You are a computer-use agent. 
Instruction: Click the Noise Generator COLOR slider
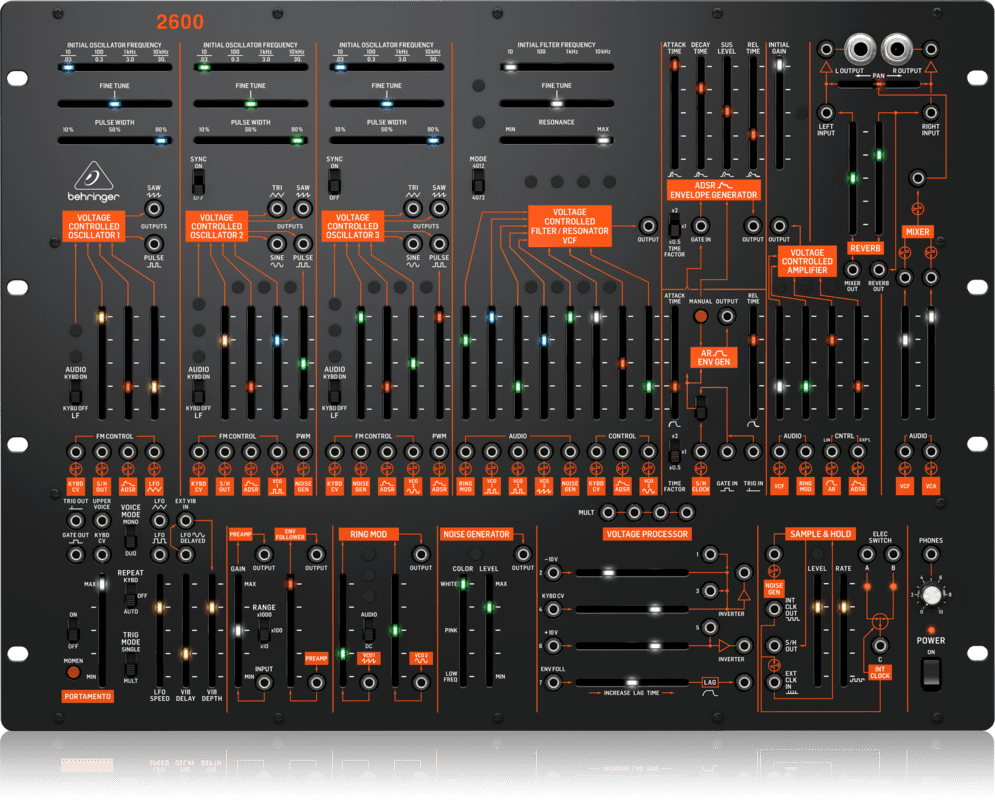[463, 631]
